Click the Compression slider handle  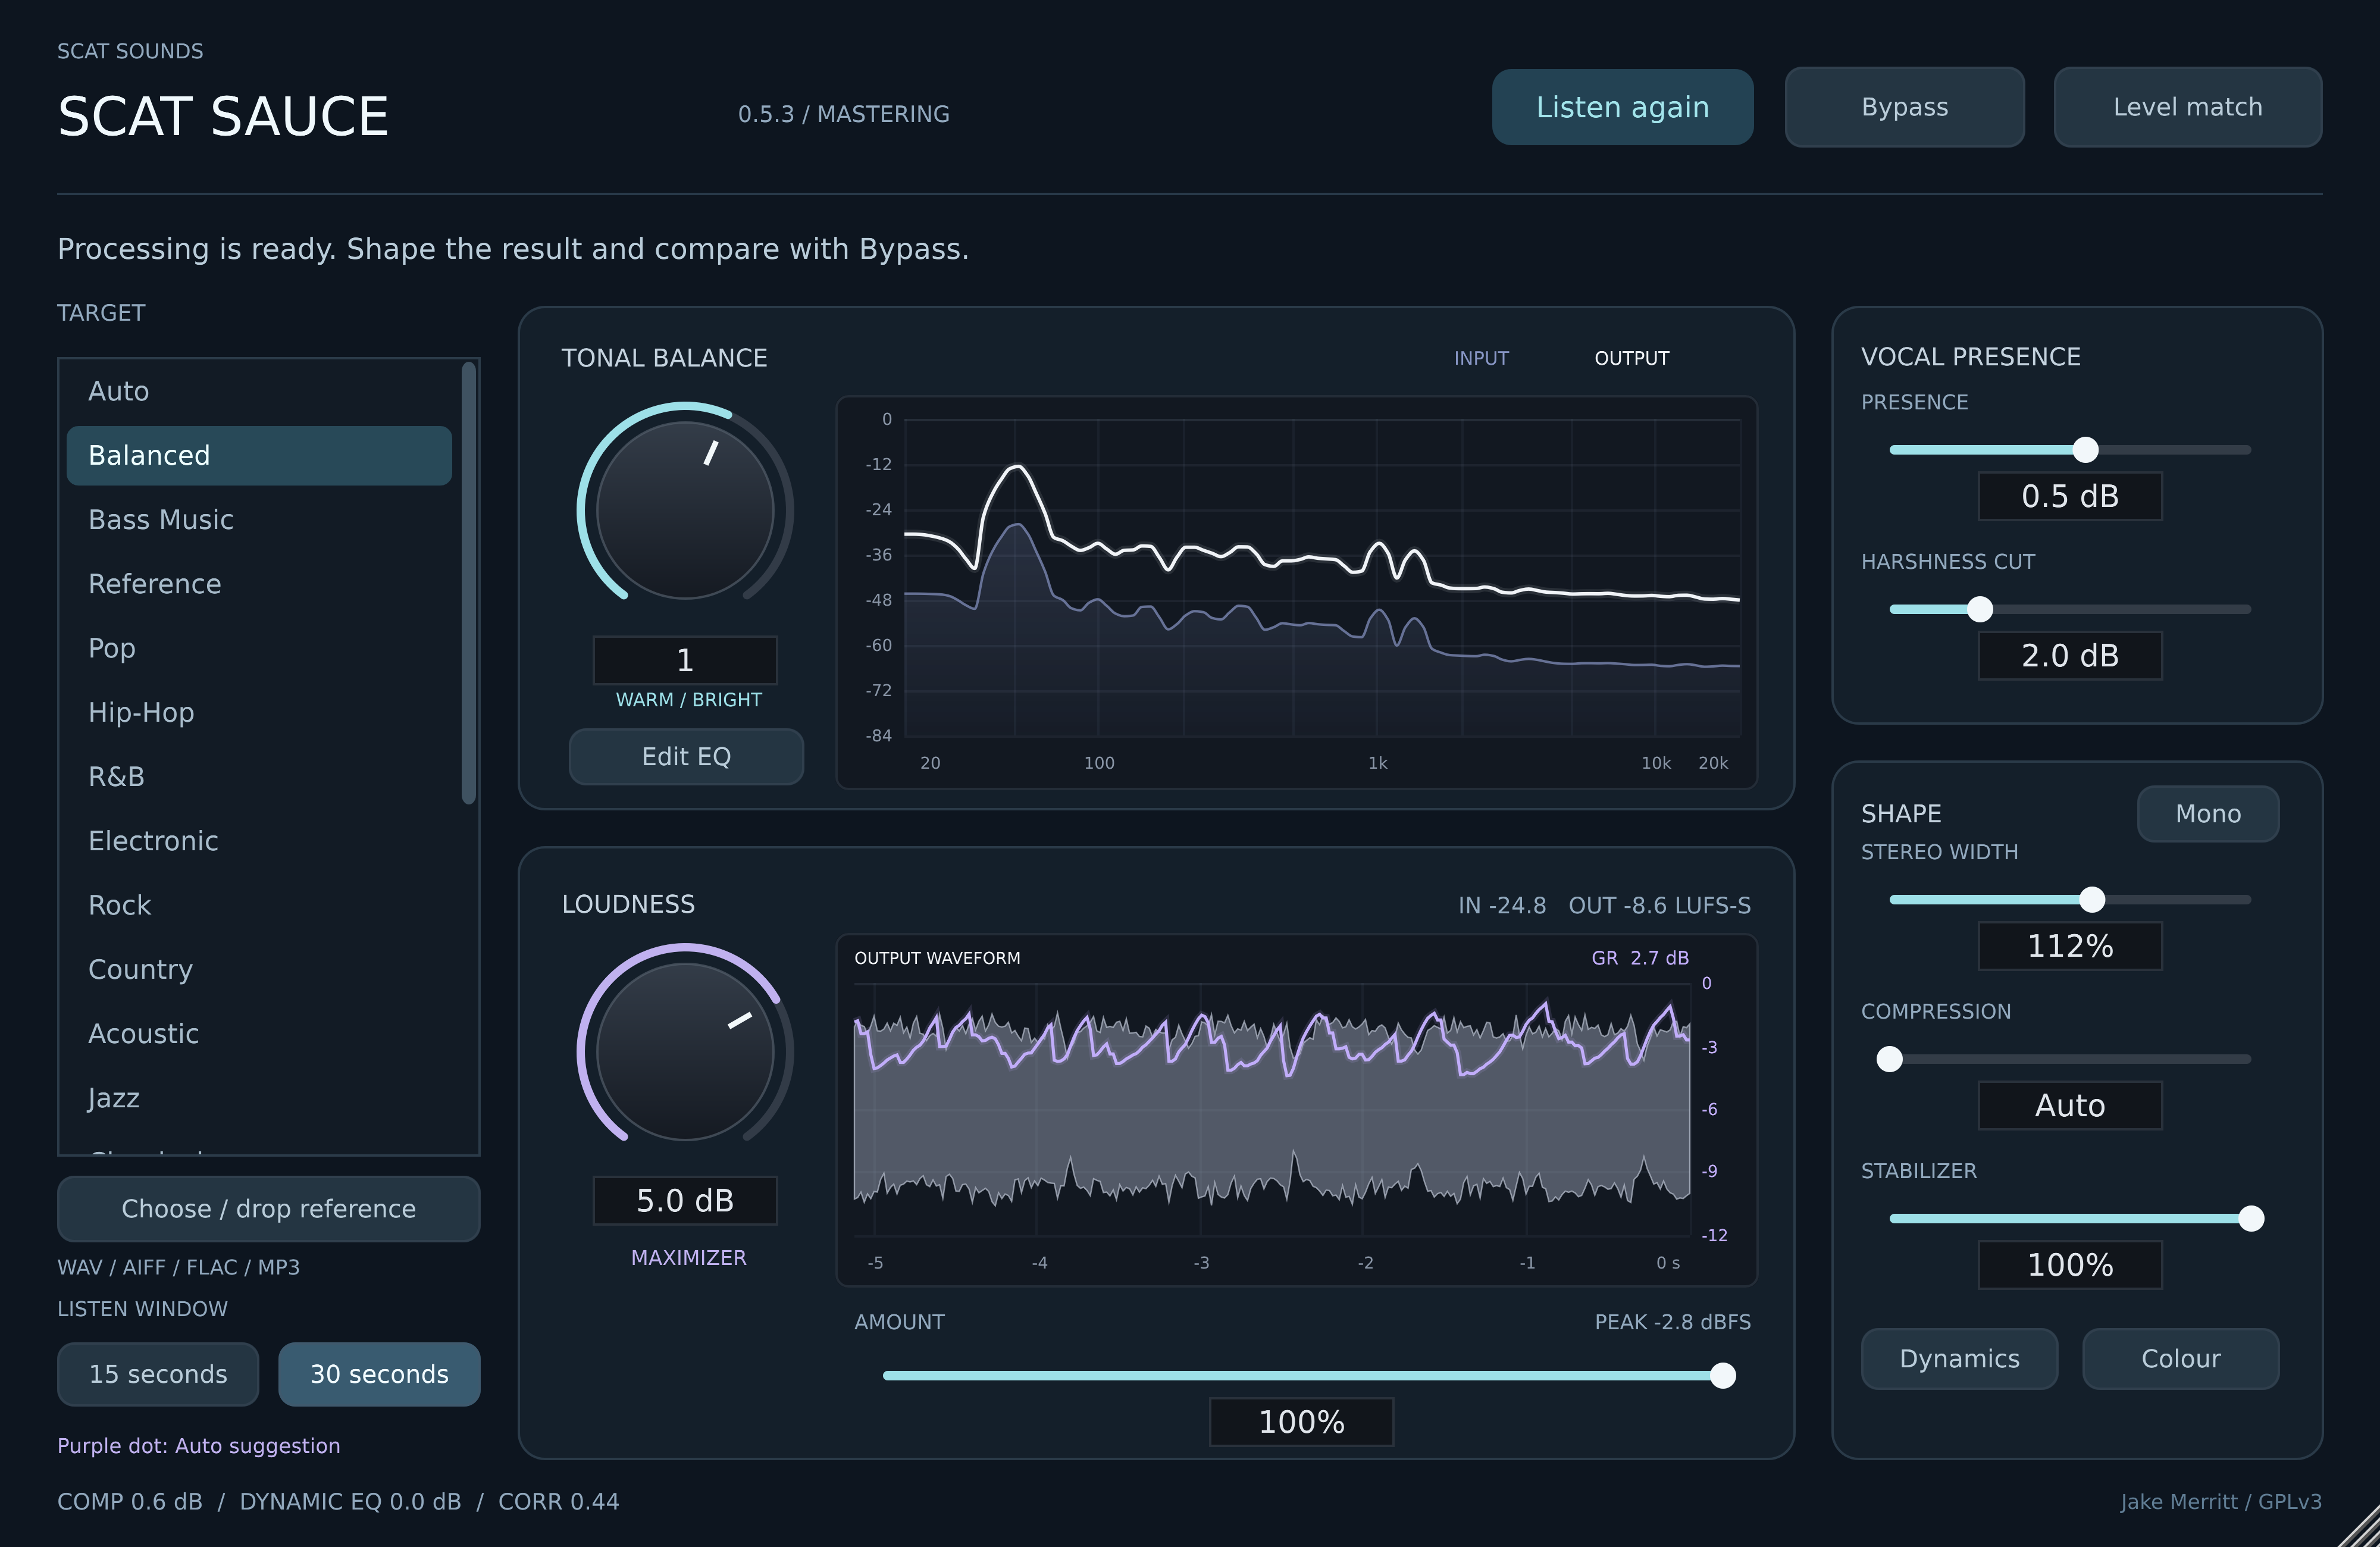1889,1059
